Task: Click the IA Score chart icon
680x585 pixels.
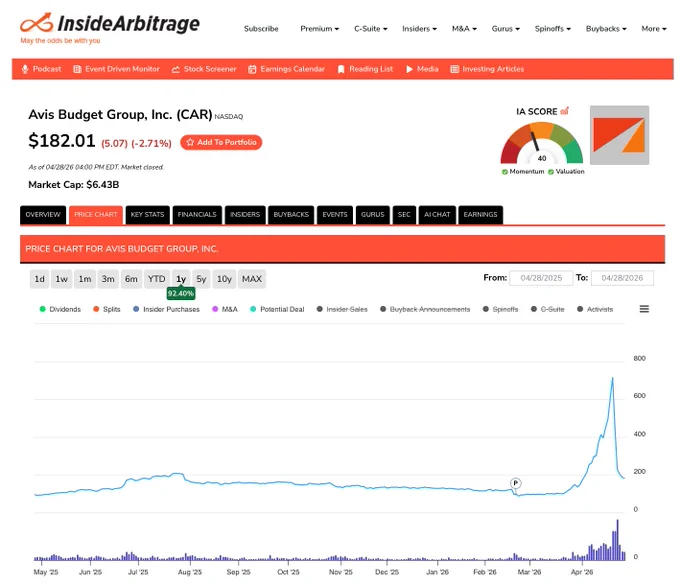Action: pos(564,111)
